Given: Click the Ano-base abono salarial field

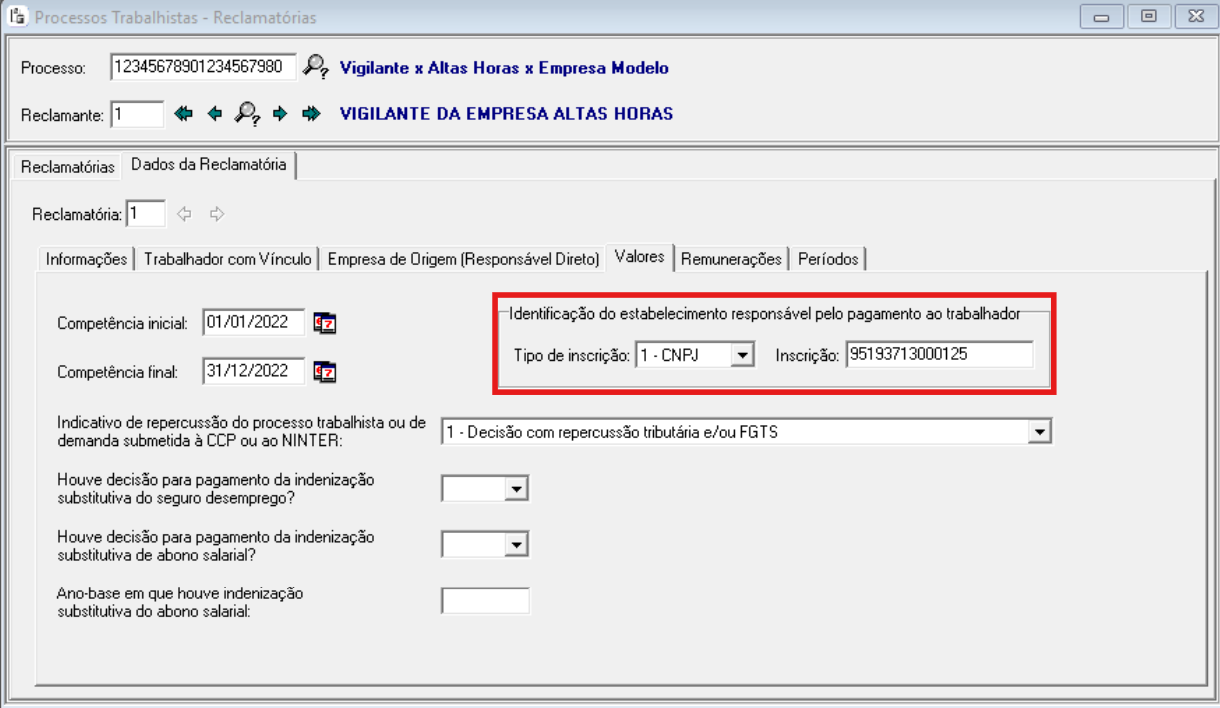Looking at the screenshot, I should [x=484, y=600].
